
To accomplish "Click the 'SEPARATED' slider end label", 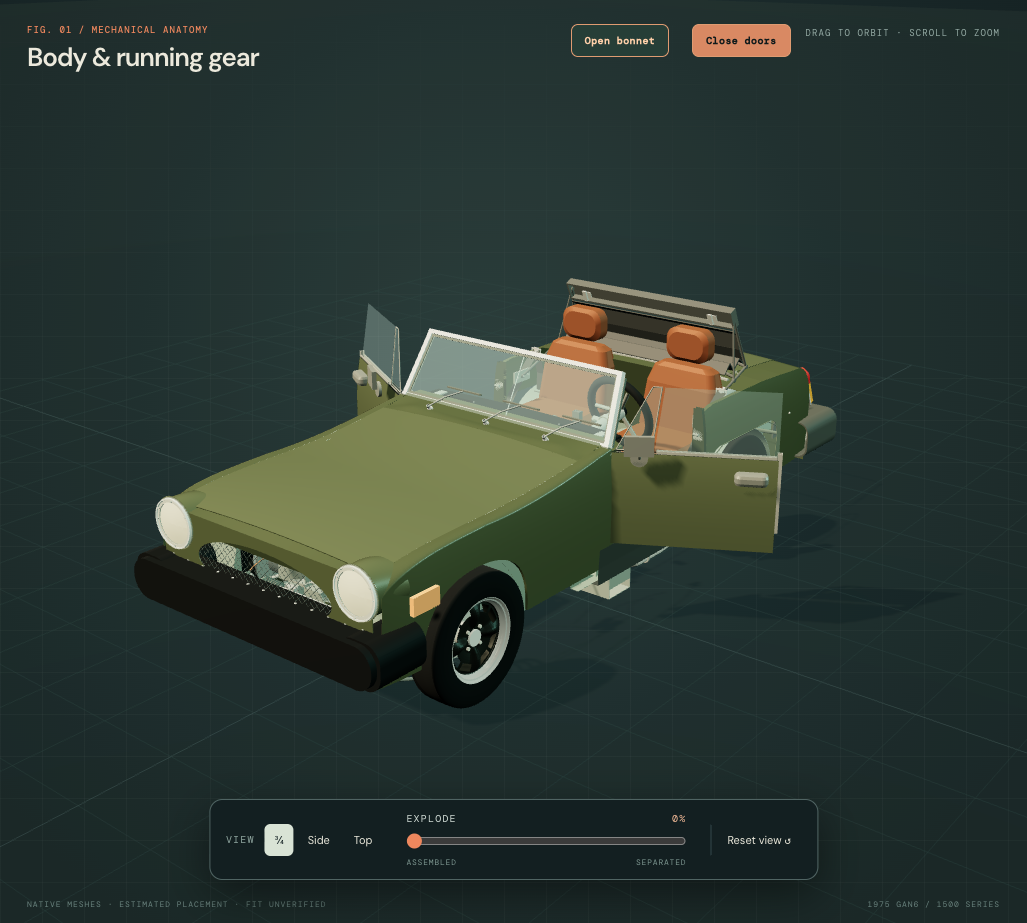I will pyautogui.click(x=661, y=862).
